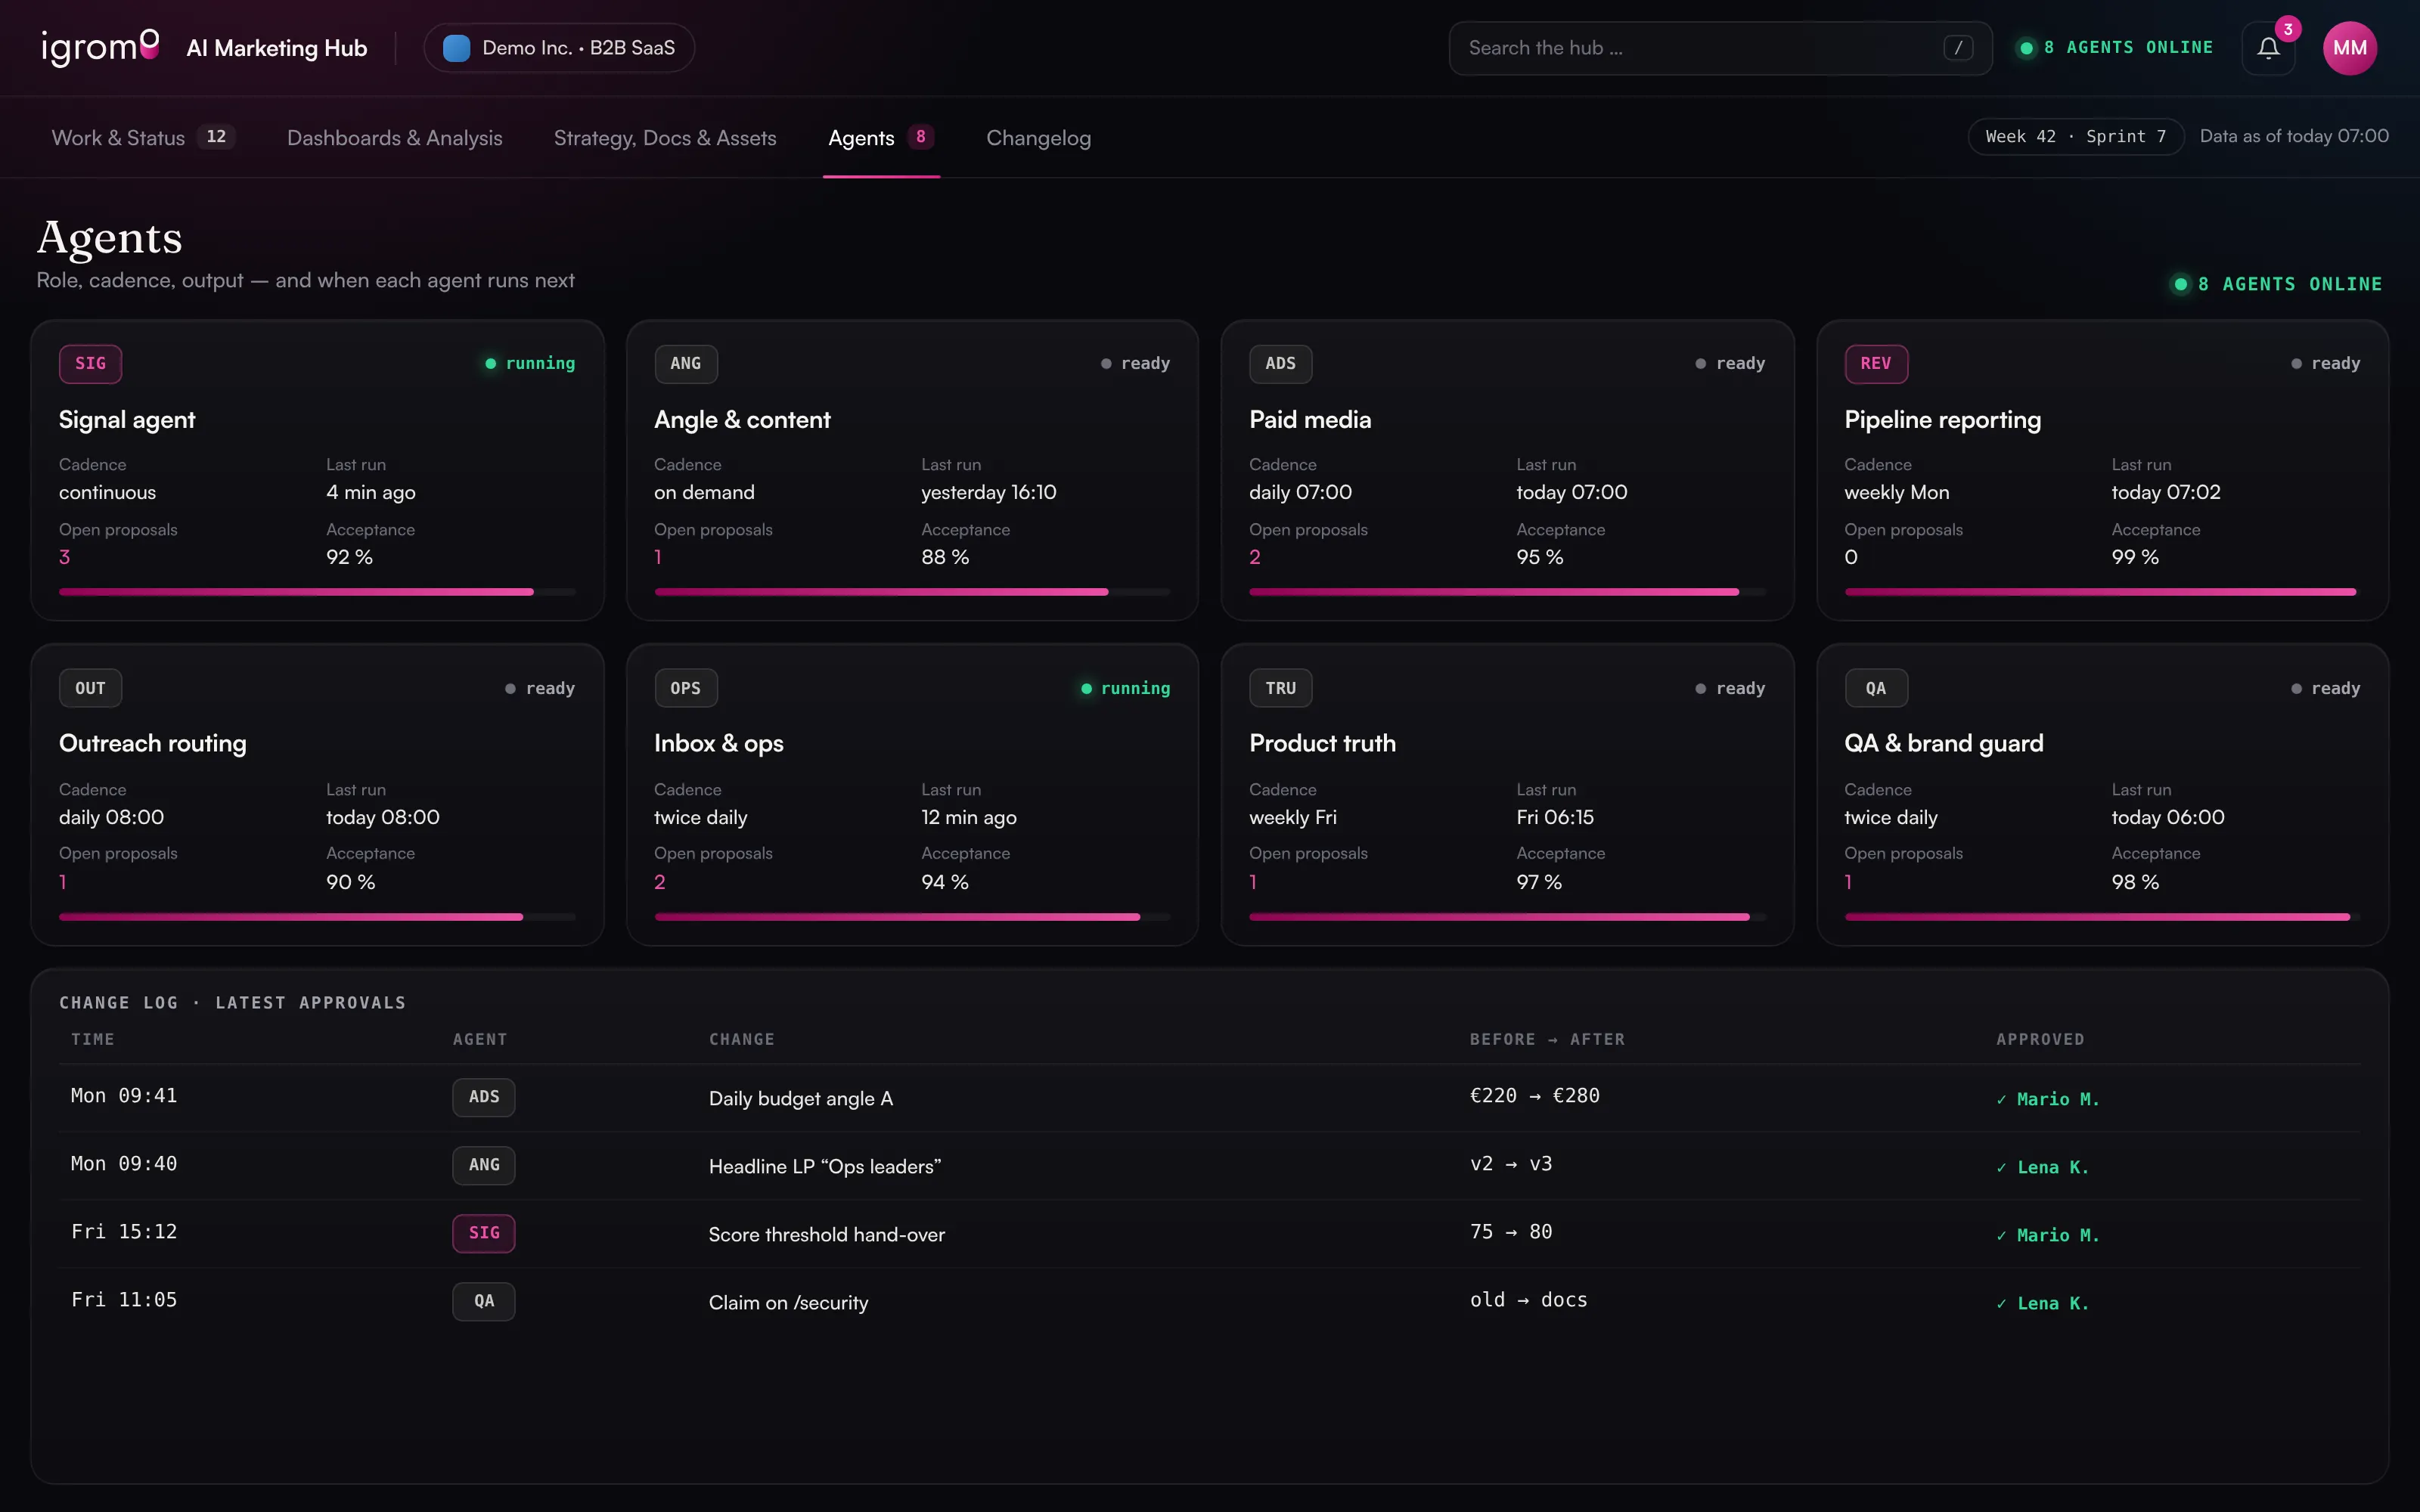Click the ANG badge in the Mon 09:40 log row
The image size is (2420, 1512).
484,1165
